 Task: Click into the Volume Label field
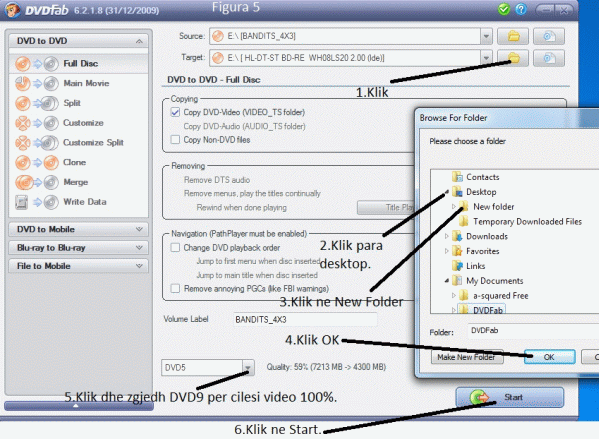(305, 319)
